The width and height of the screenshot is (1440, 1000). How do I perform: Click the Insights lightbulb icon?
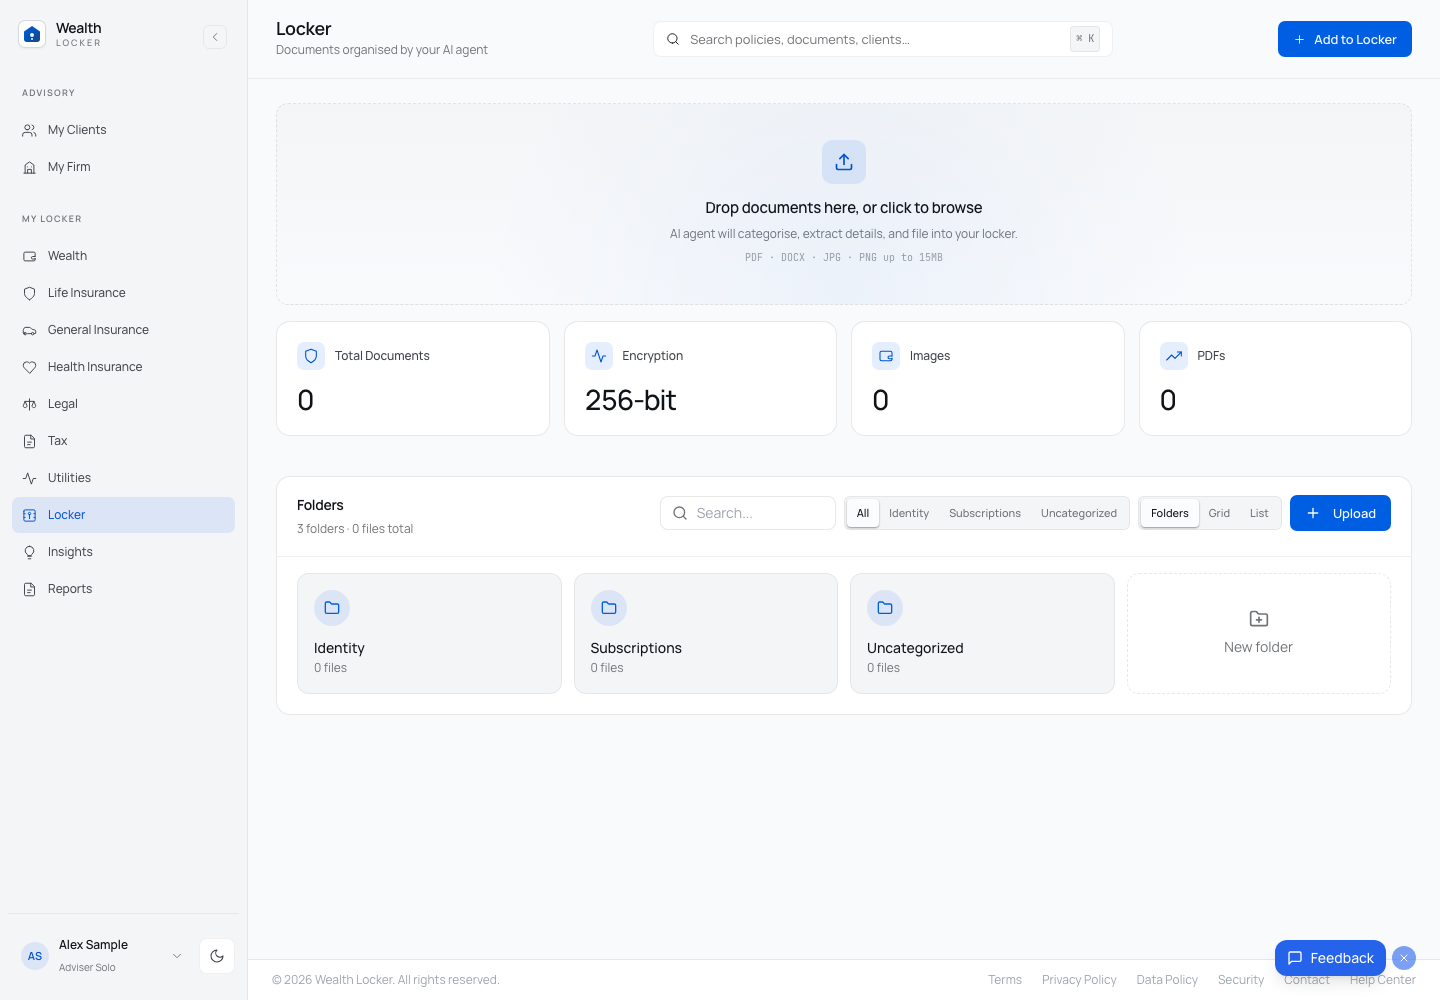(x=30, y=552)
